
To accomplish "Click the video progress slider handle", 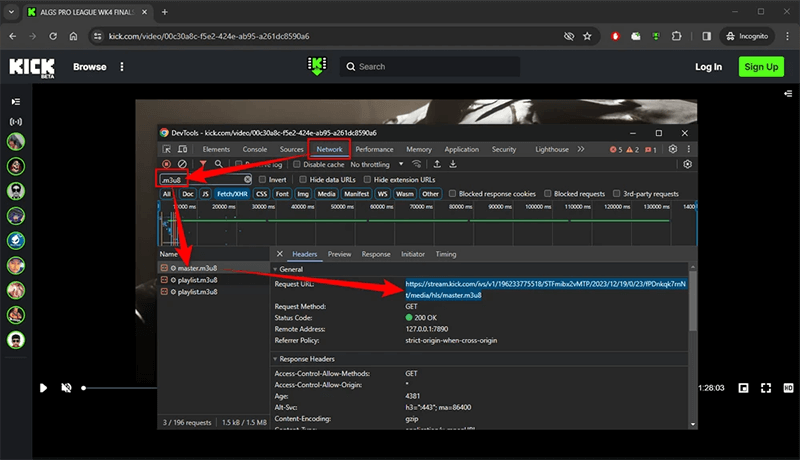I will [x=84, y=388].
